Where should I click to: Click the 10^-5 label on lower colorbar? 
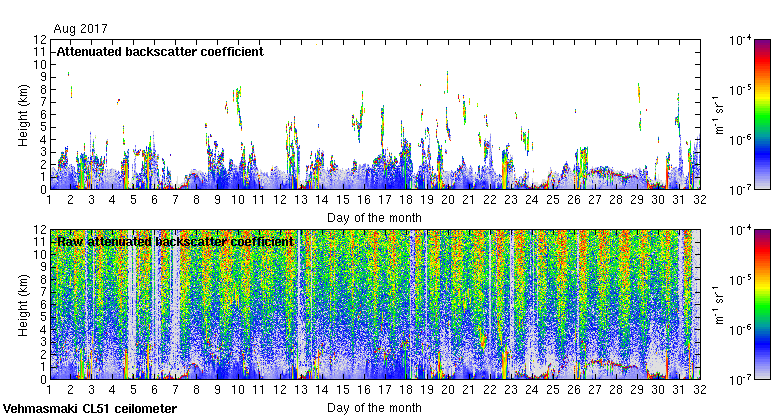(740, 280)
